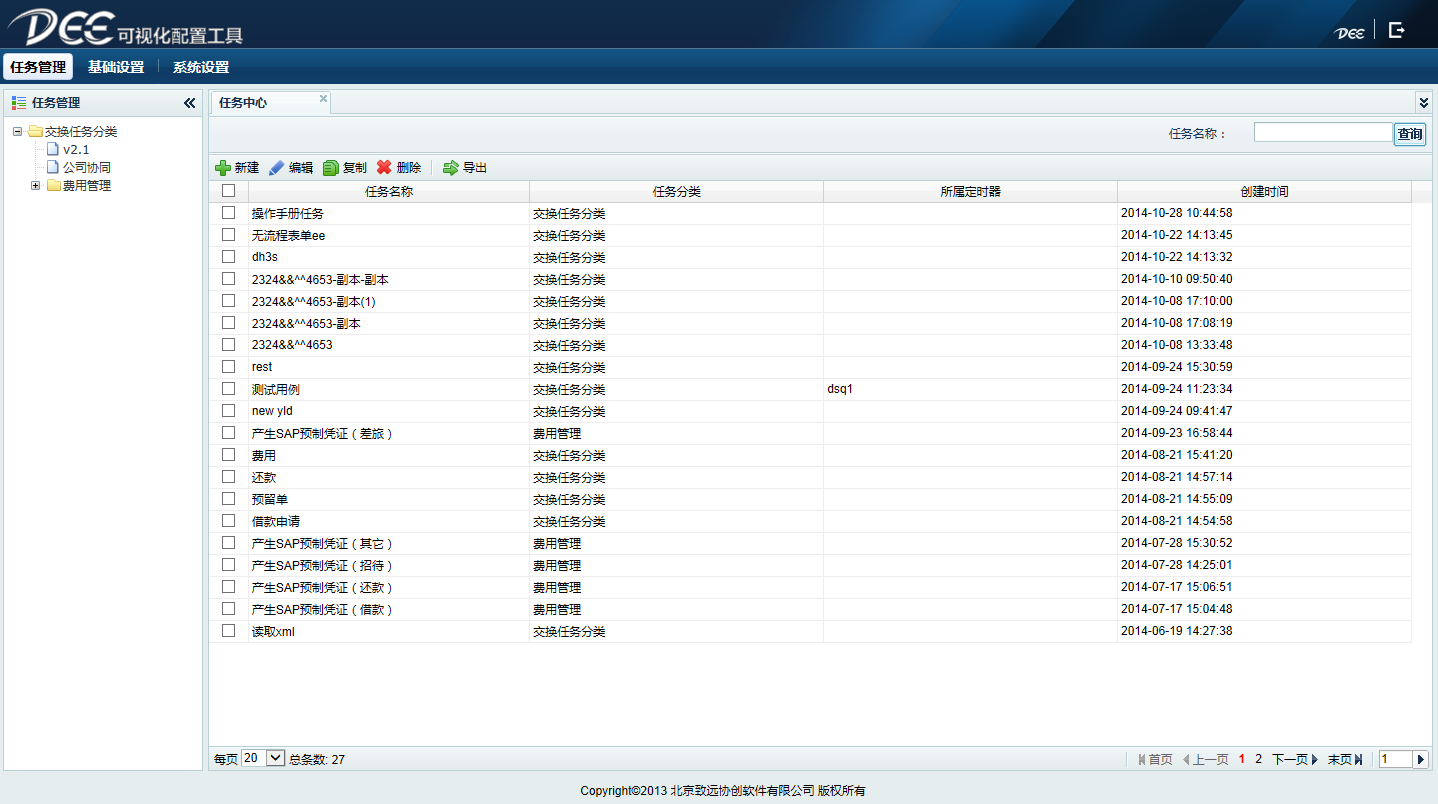This screenshot has width=1438, height=804.
Task: Click the go-to-page arrow icon
Action: pyautogui.click(x=1421, y=759)
